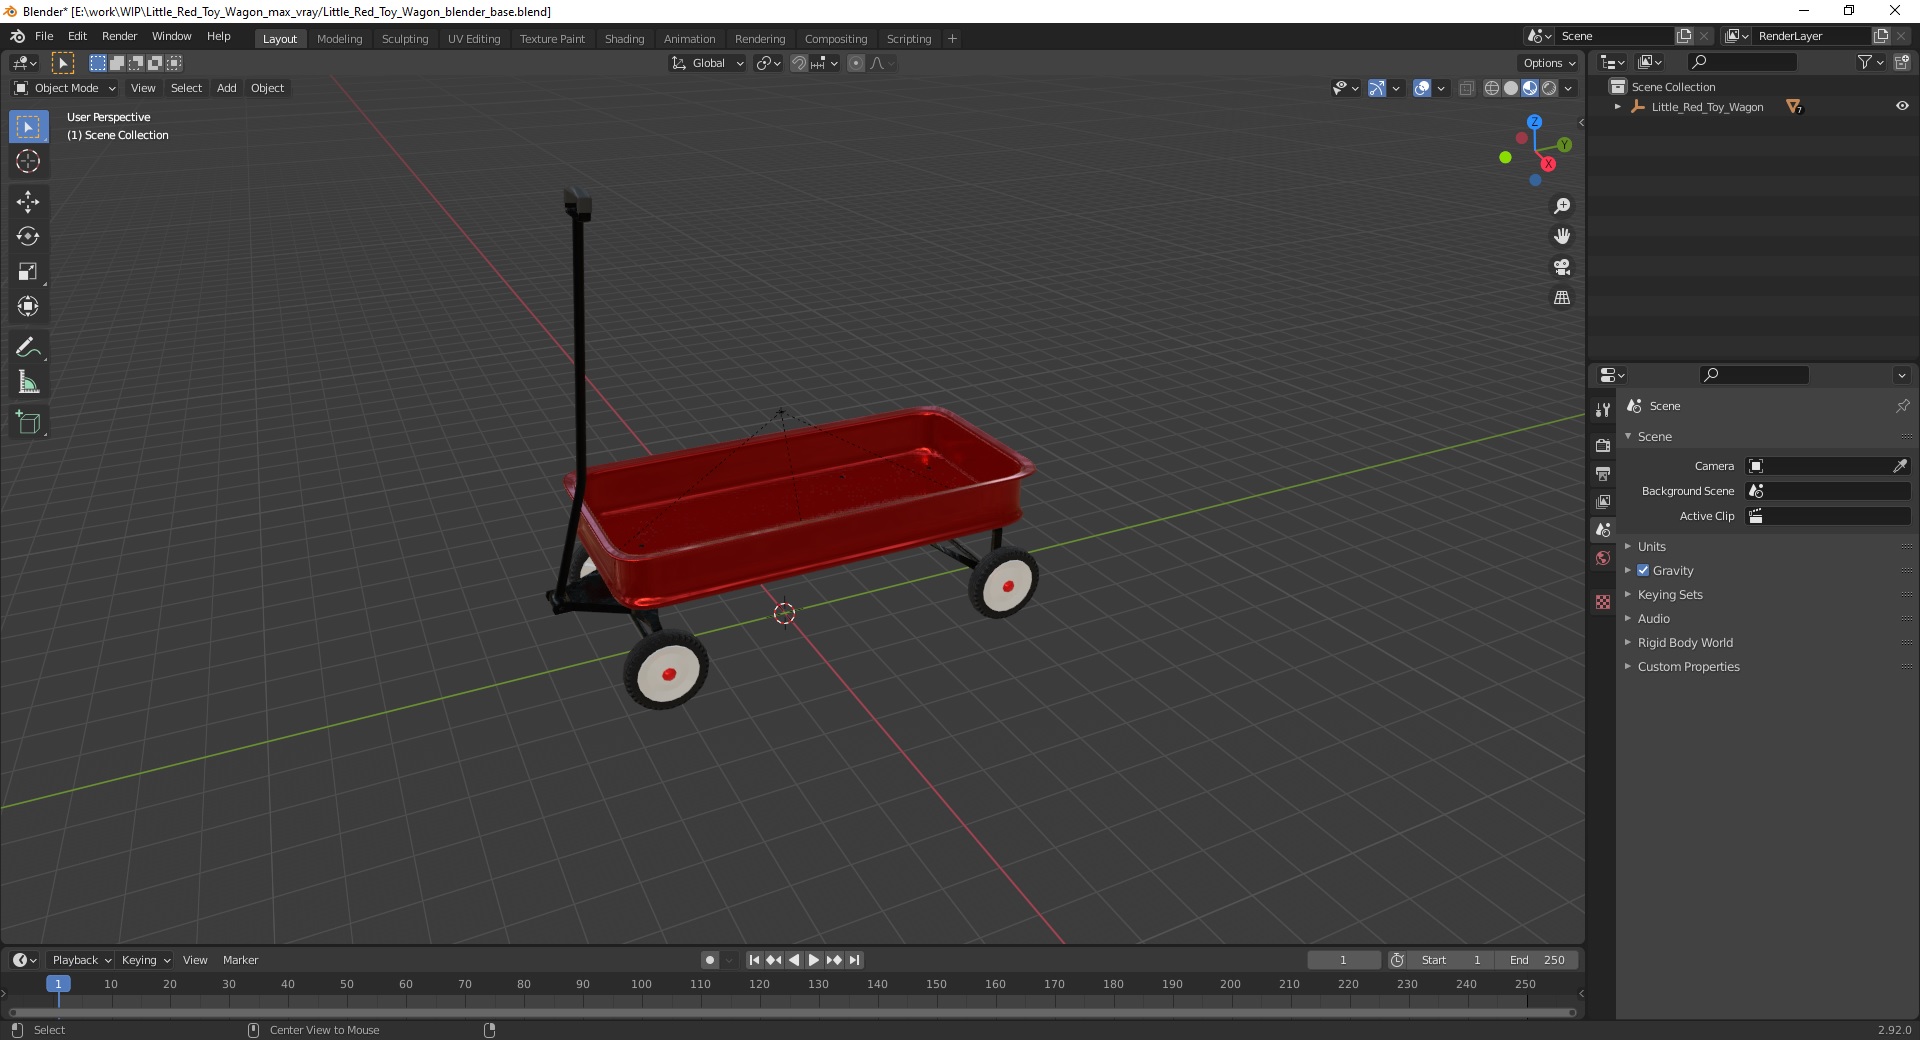Open the Tool properties tab
This screenshot has height=1040, width=1920.
[x=1603, y=409]
